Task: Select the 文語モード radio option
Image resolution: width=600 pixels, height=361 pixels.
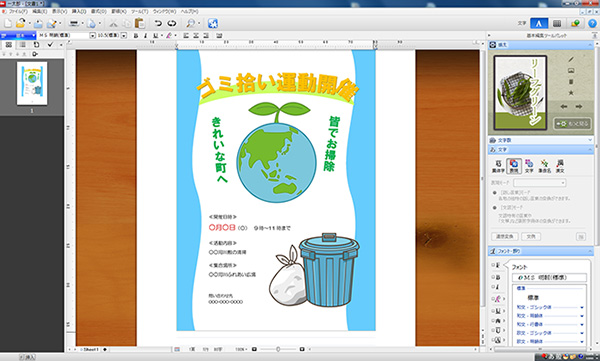Action: tap(495, 208)
